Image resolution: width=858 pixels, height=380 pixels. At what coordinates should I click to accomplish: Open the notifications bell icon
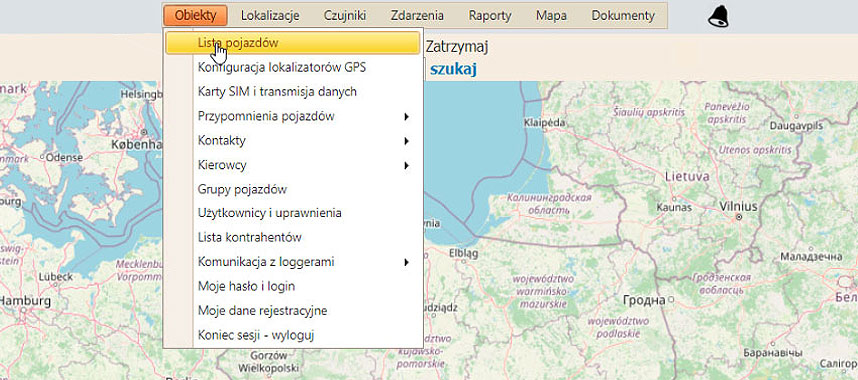pyautogui.click(x=718, y=16)
